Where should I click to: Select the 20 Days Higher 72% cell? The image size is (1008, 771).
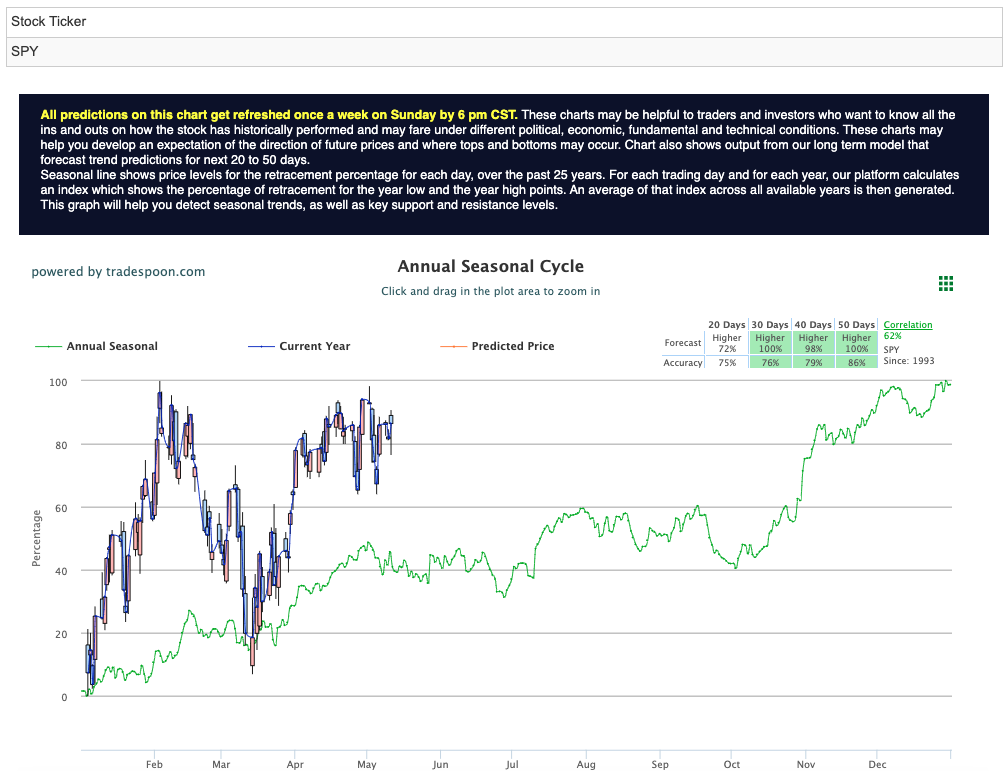(x=727, y=343)
